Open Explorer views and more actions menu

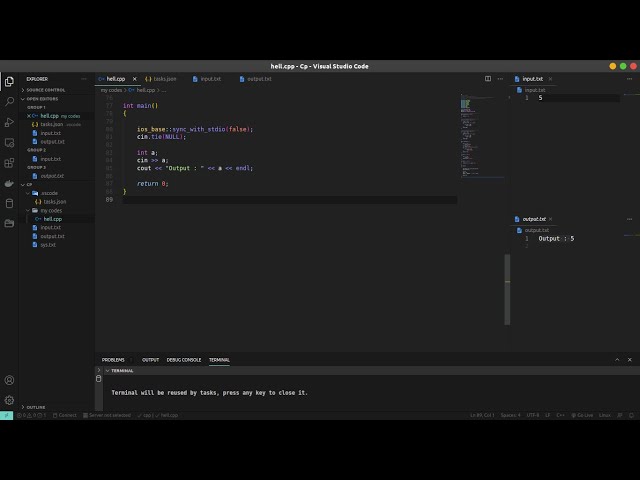pyautogui.click(x=84, y=79)
